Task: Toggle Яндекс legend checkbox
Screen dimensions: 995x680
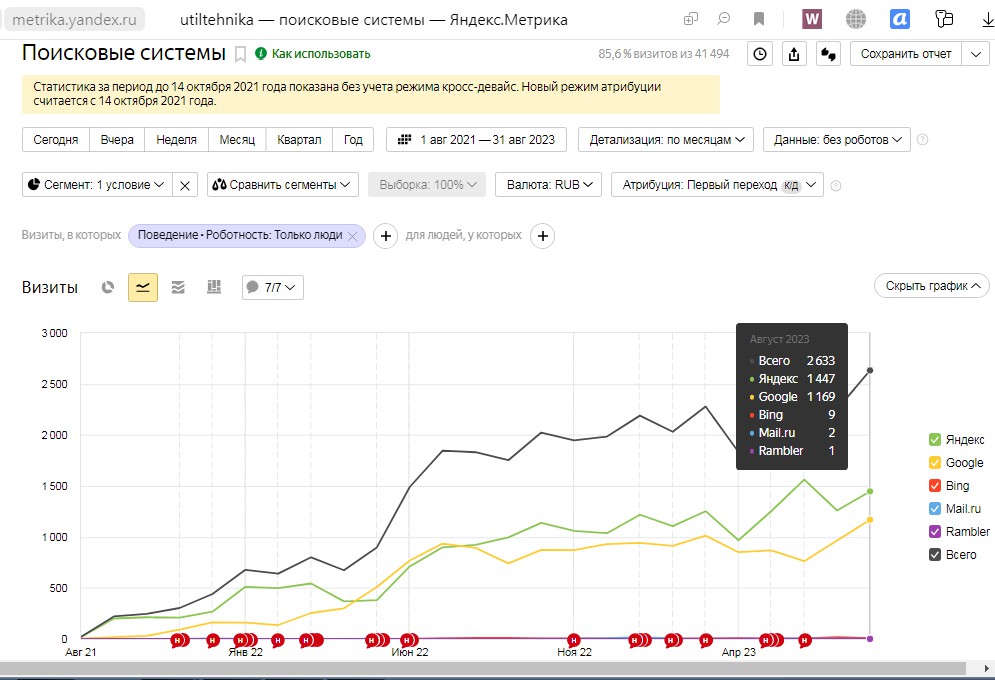Action: click(x=935, y=440)
